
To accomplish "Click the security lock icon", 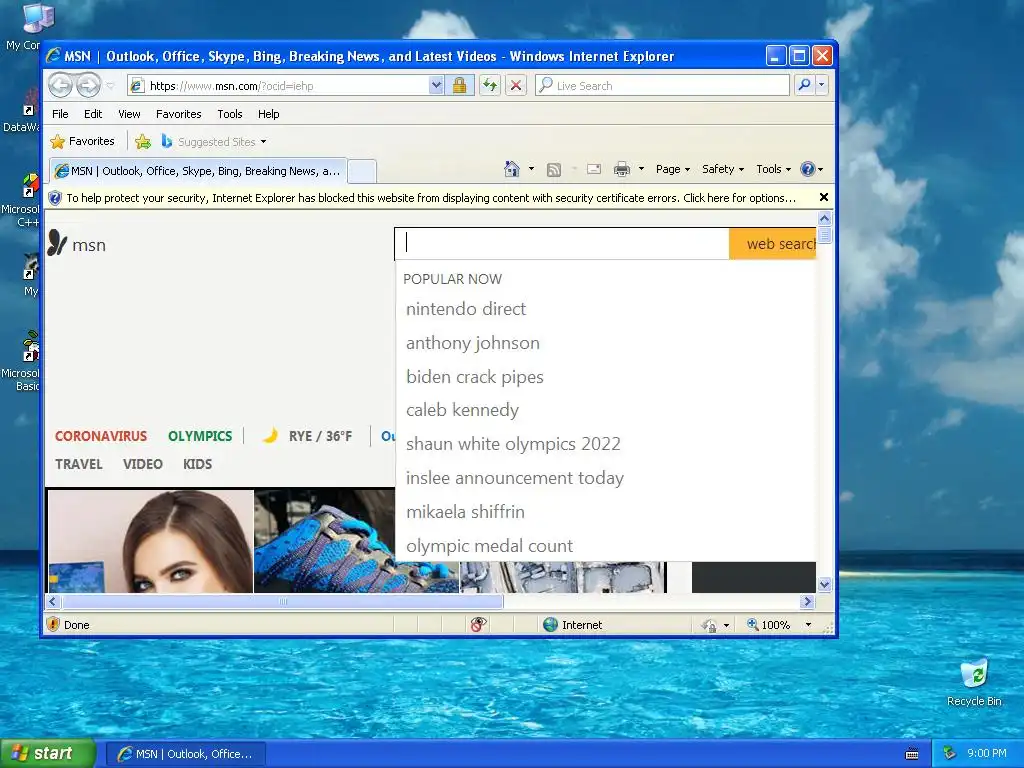I will (460, 86).
